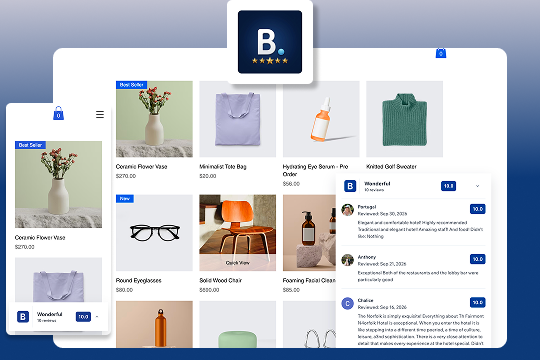Click Anthony's reviewer avatar

click(347, 260)
